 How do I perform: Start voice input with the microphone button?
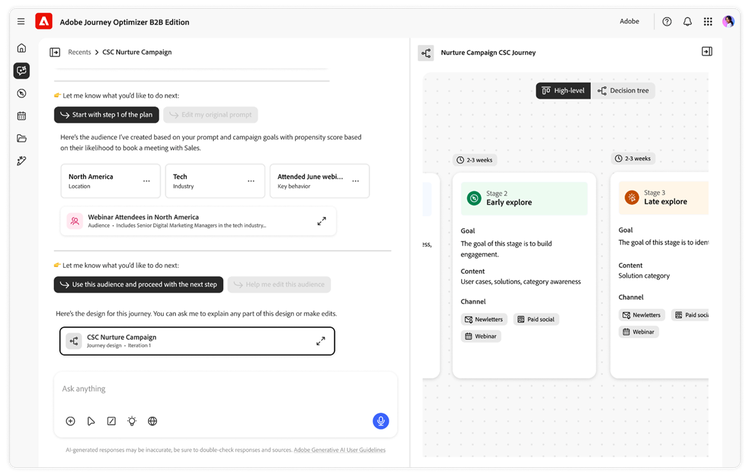coord(381,421)
